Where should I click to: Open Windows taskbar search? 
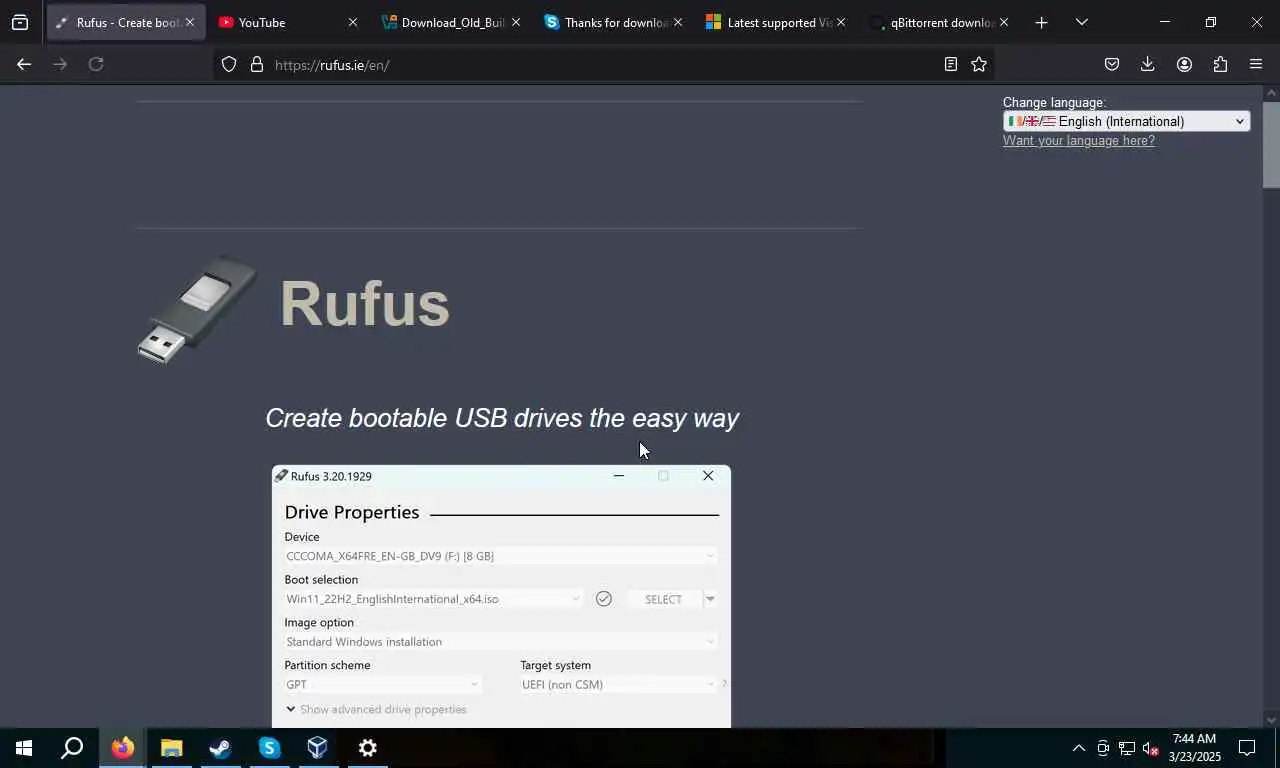pyautogui.click(x=72, y=748)
